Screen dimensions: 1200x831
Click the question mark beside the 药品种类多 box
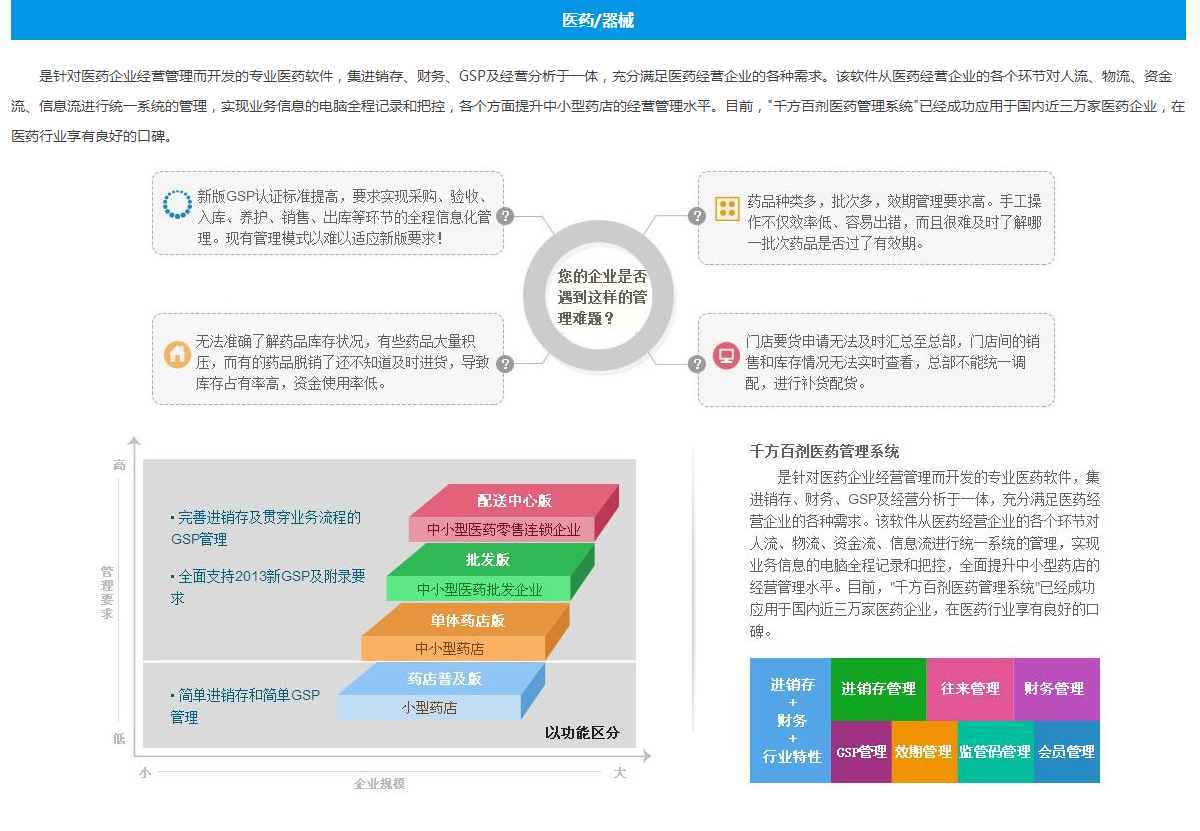(x=697, y=216)
